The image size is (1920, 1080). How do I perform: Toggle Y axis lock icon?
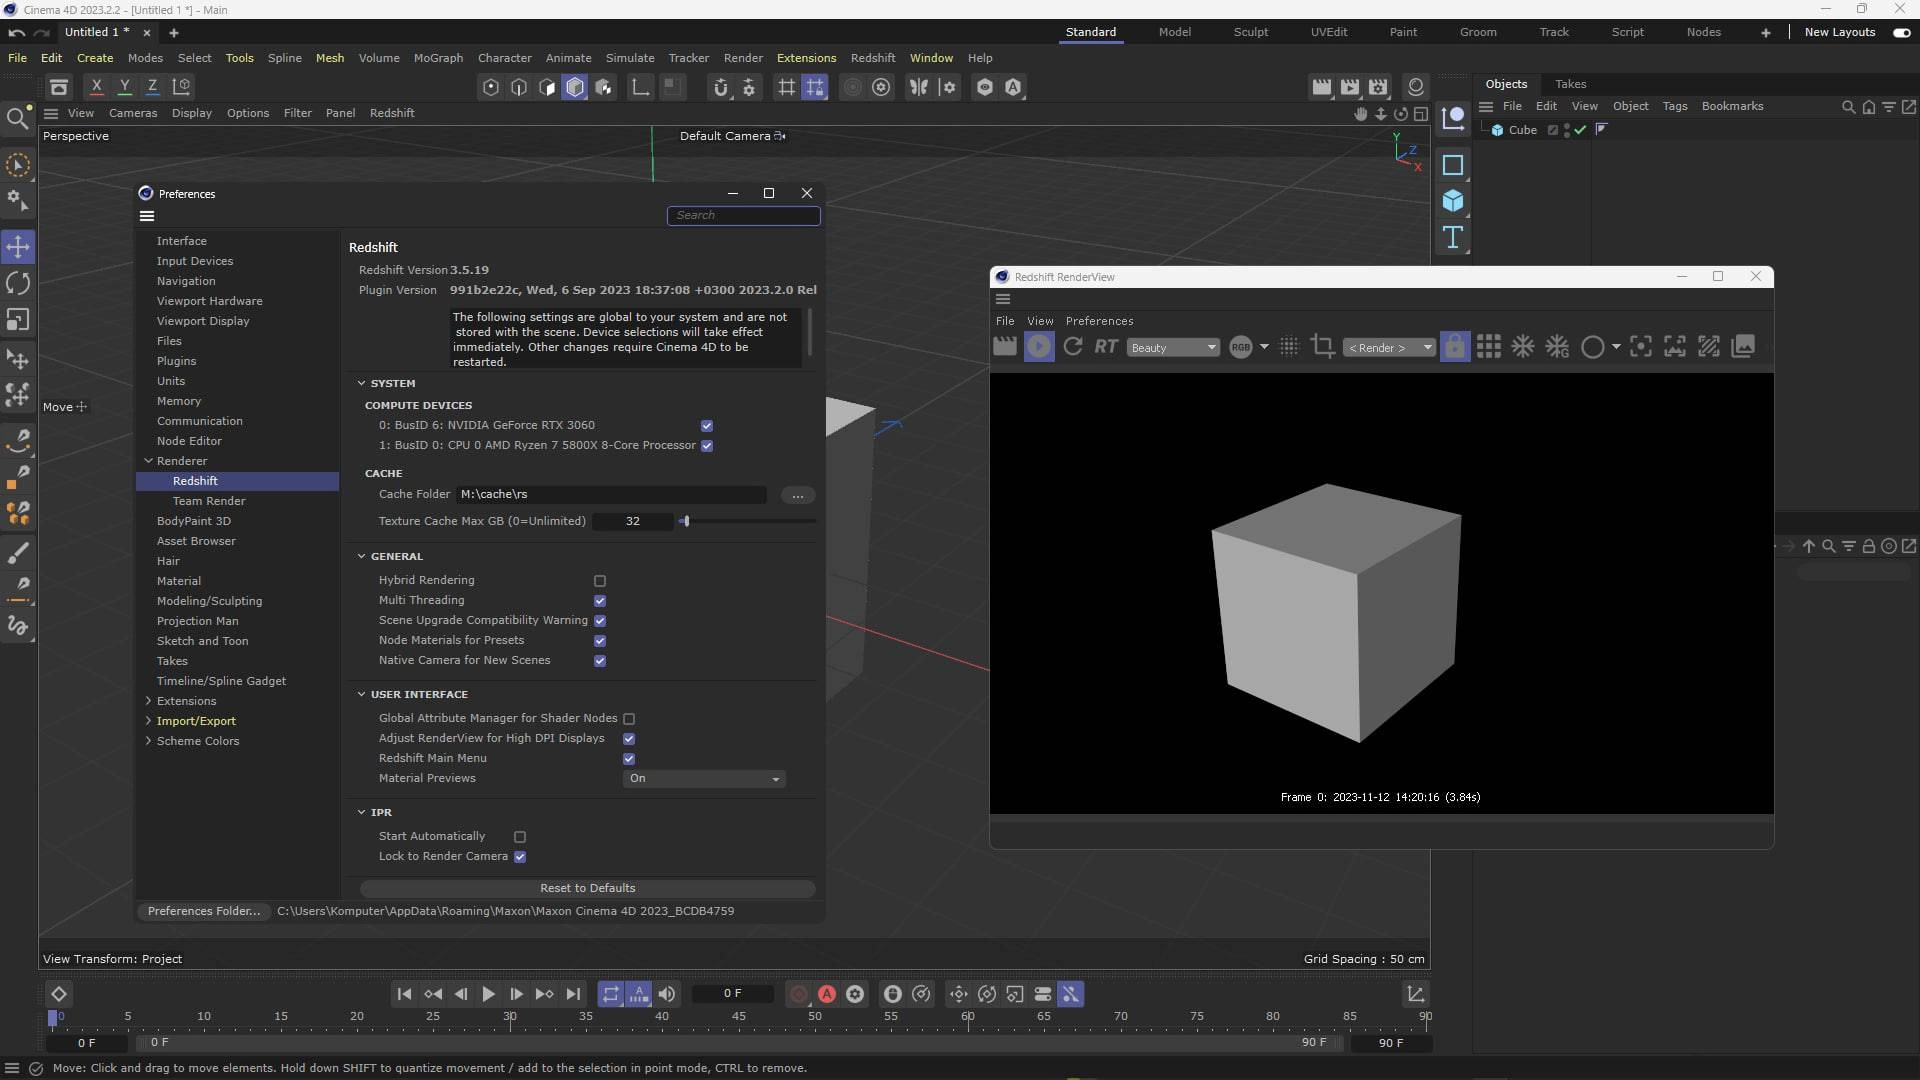coord(124,87)
